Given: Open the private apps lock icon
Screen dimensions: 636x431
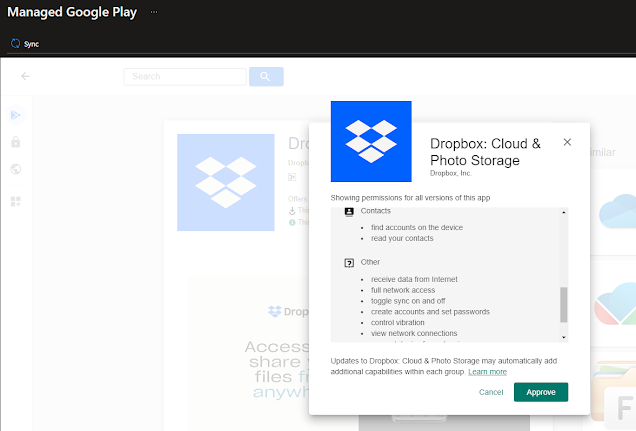Looking at the screenshot, I should point(16,142).
